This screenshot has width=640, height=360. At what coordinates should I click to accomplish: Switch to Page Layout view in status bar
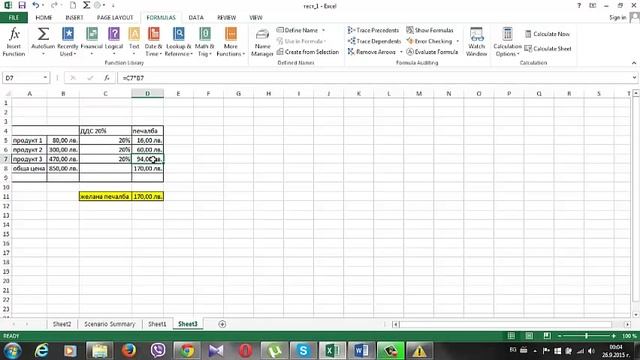pyautogui.click(x=529, y=336)
